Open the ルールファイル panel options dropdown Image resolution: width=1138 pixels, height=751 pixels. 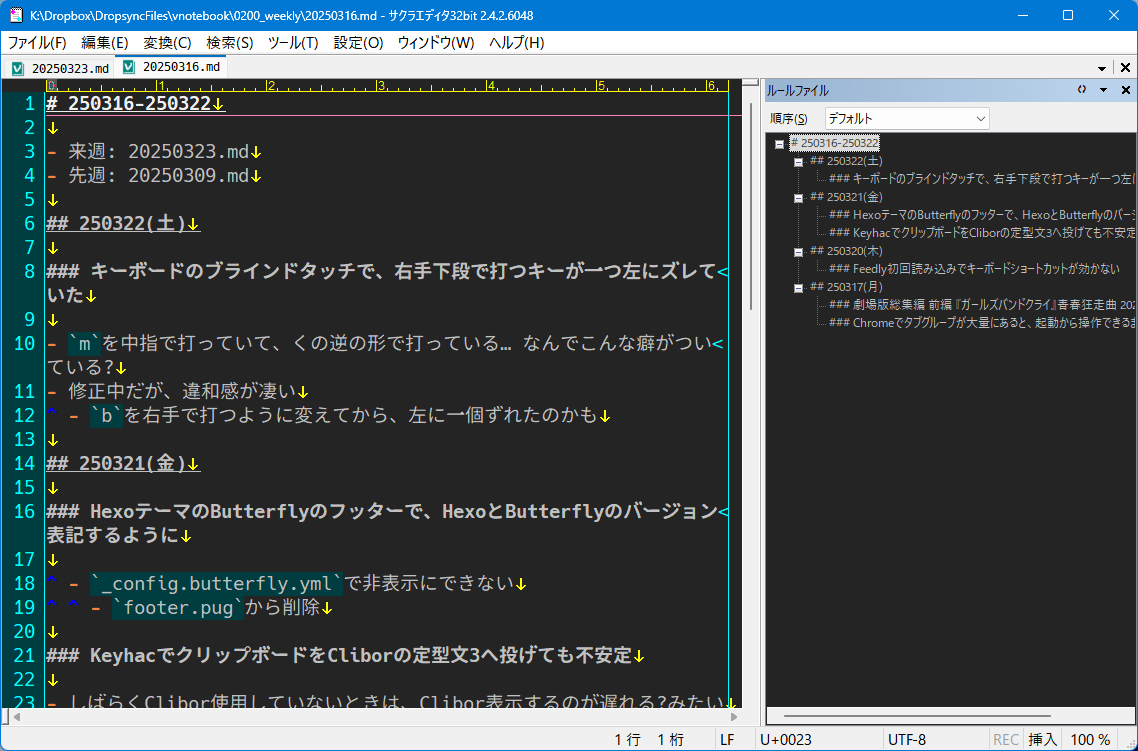coord(1103,90)
